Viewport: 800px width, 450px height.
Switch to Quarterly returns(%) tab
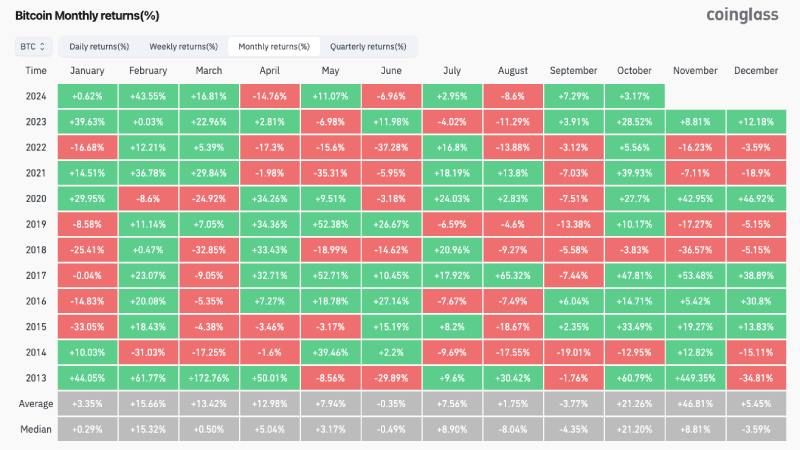tap(368, 46)
